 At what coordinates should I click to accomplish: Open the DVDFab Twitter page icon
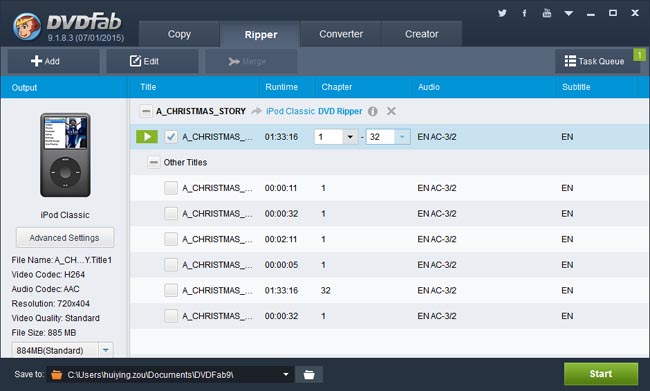click(502, 13)
